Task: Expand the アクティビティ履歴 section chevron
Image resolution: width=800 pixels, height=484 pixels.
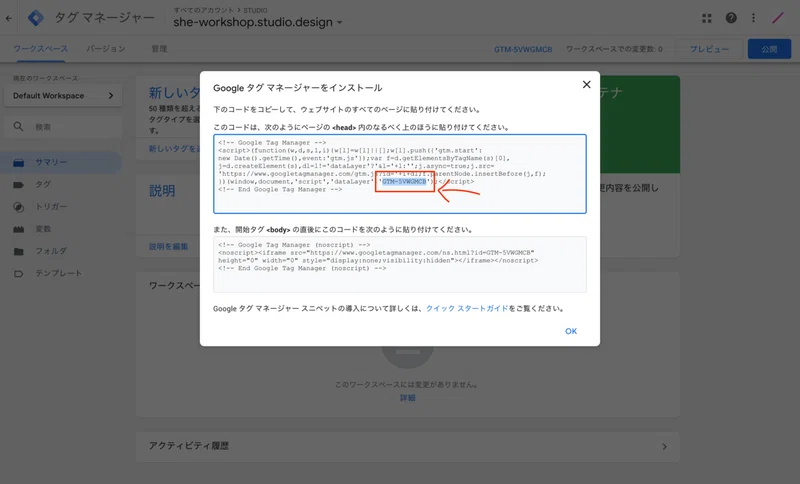Action: click(x=664, y=447)
